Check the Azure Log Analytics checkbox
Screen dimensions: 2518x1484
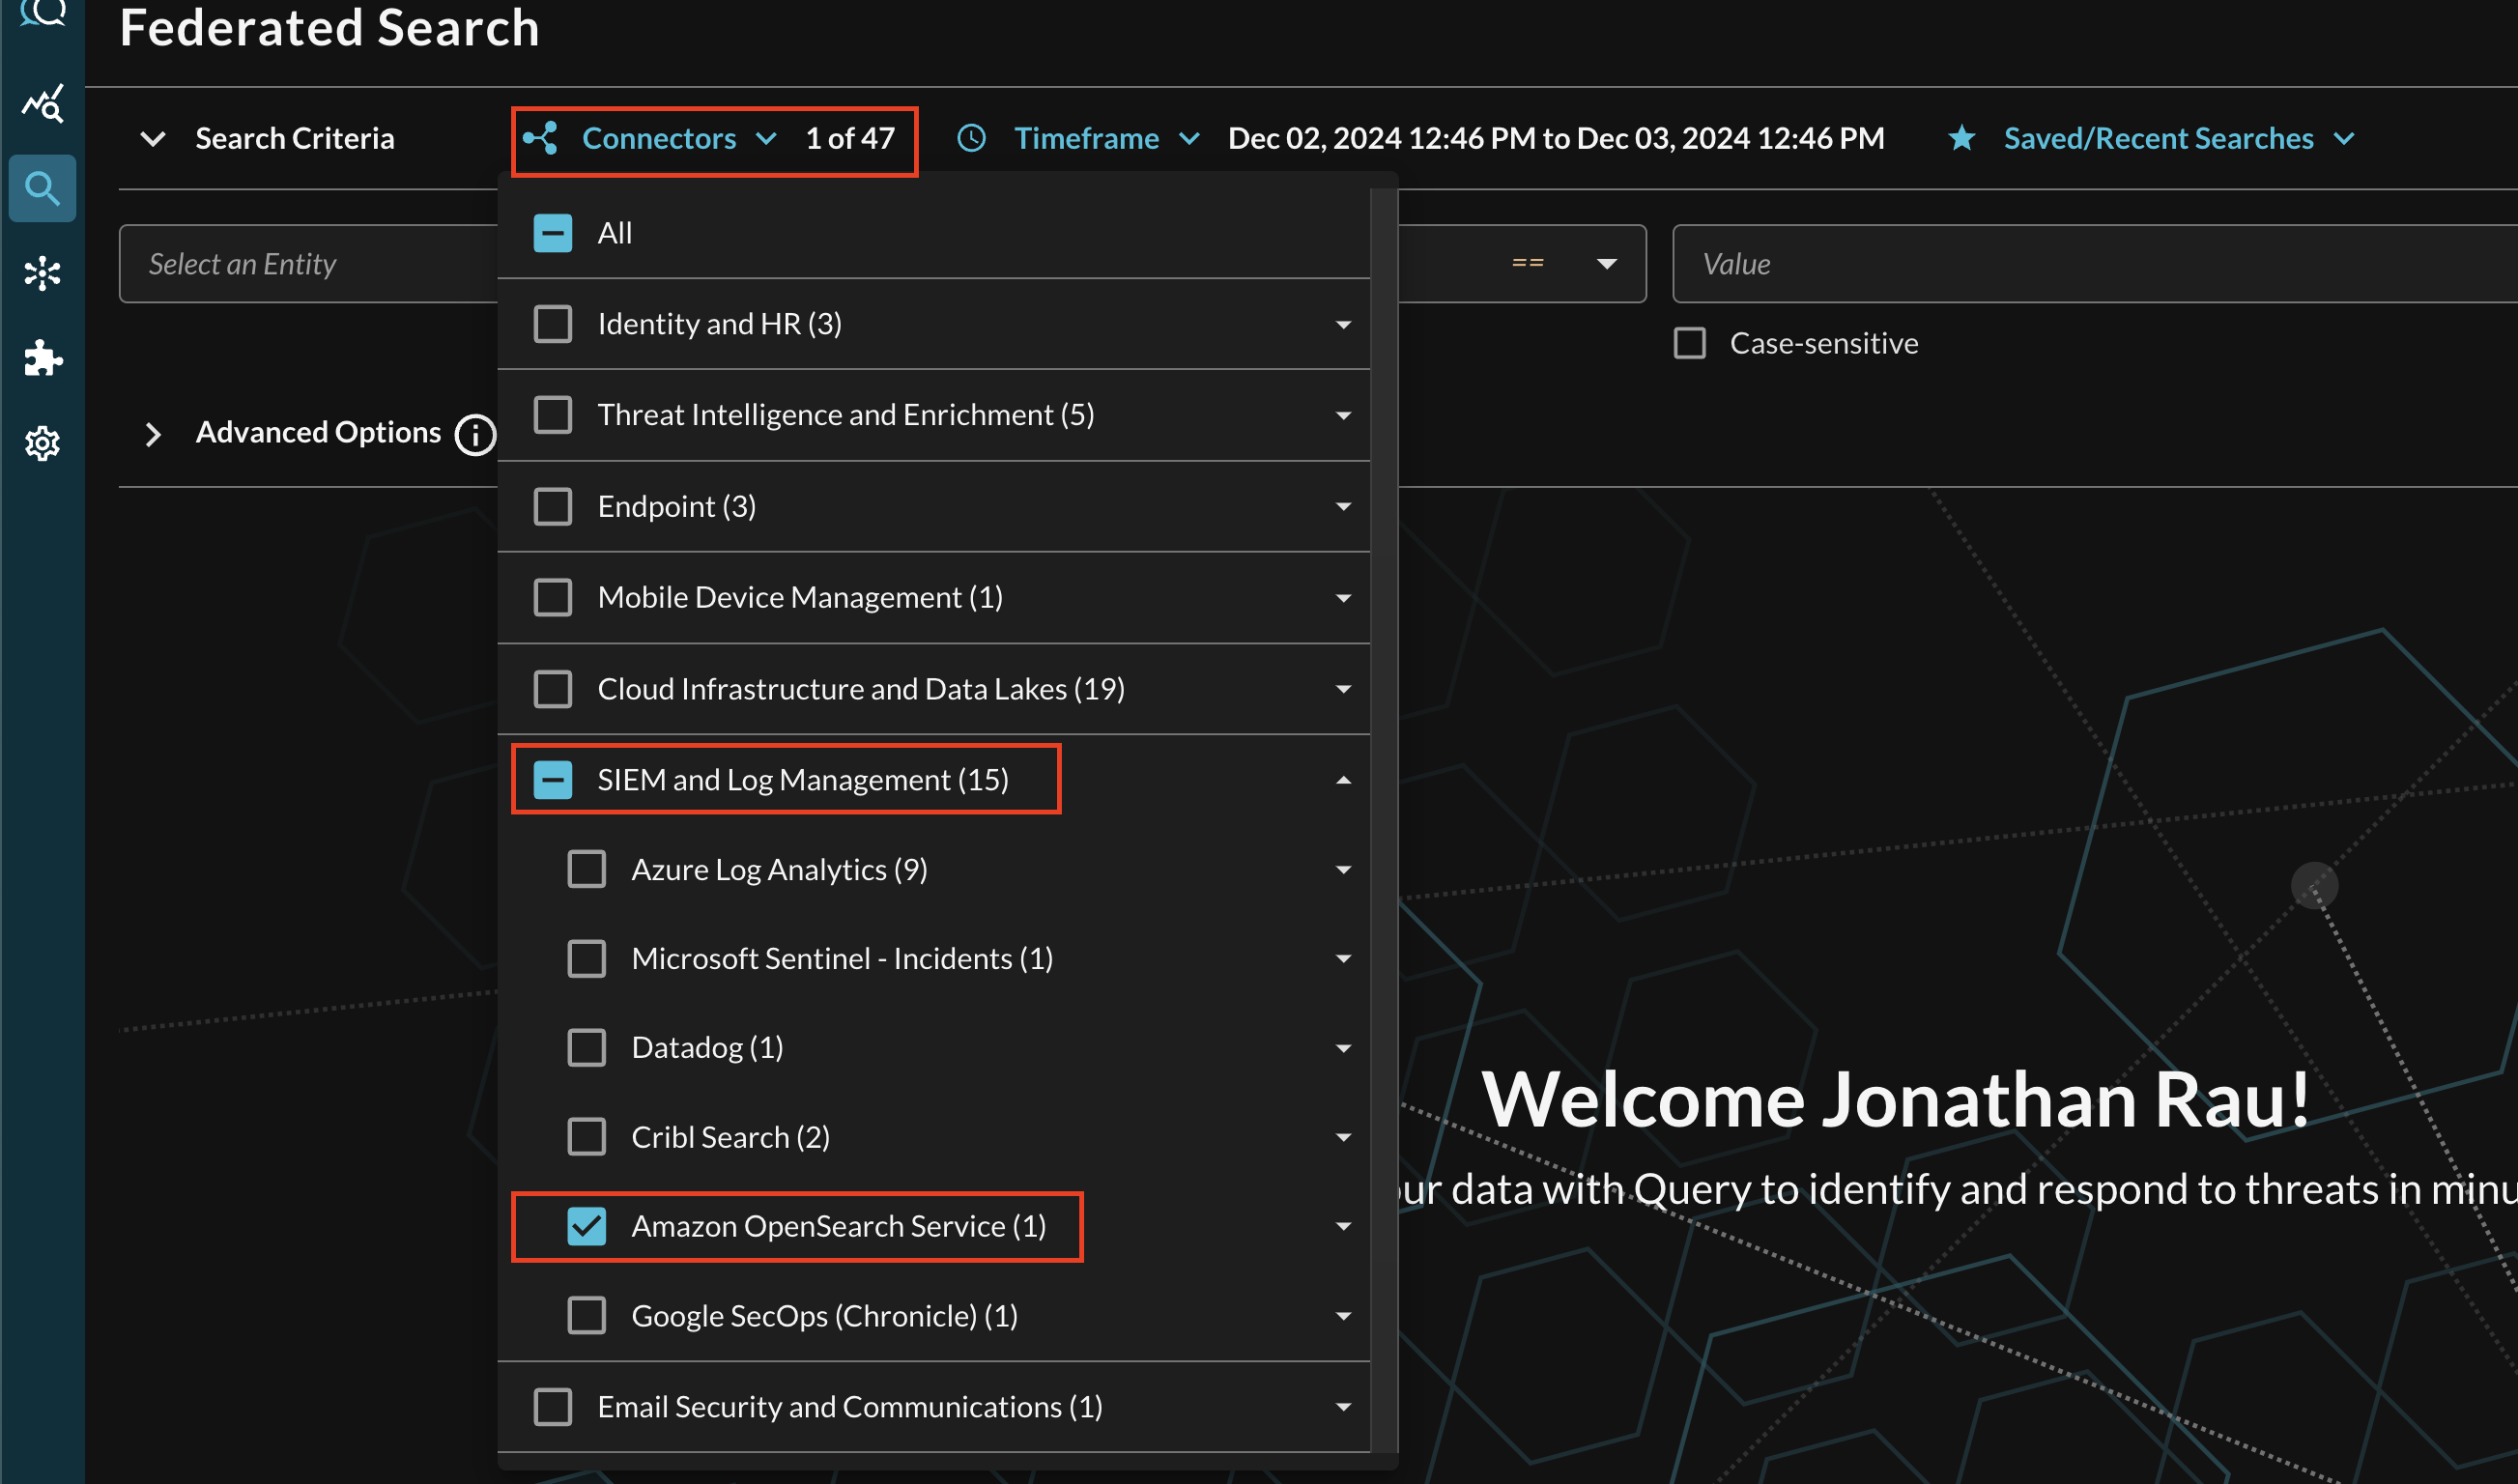(x=587, y=869)
